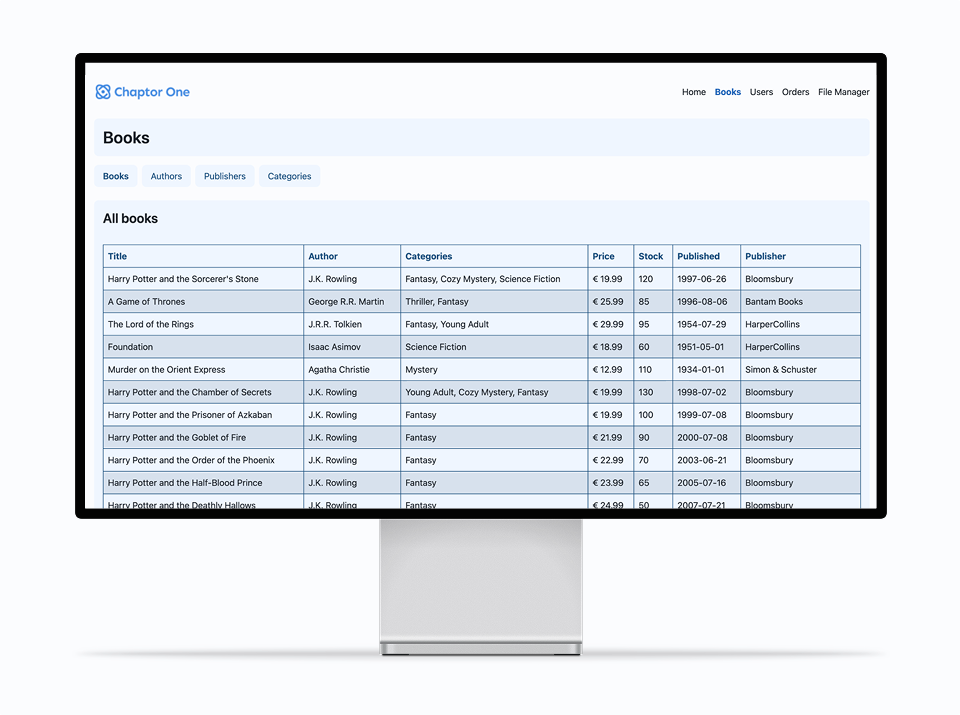This screenshot has height=715, width=960.
Task: Select the Books sub-tab
Action: (x=116, y=176)
